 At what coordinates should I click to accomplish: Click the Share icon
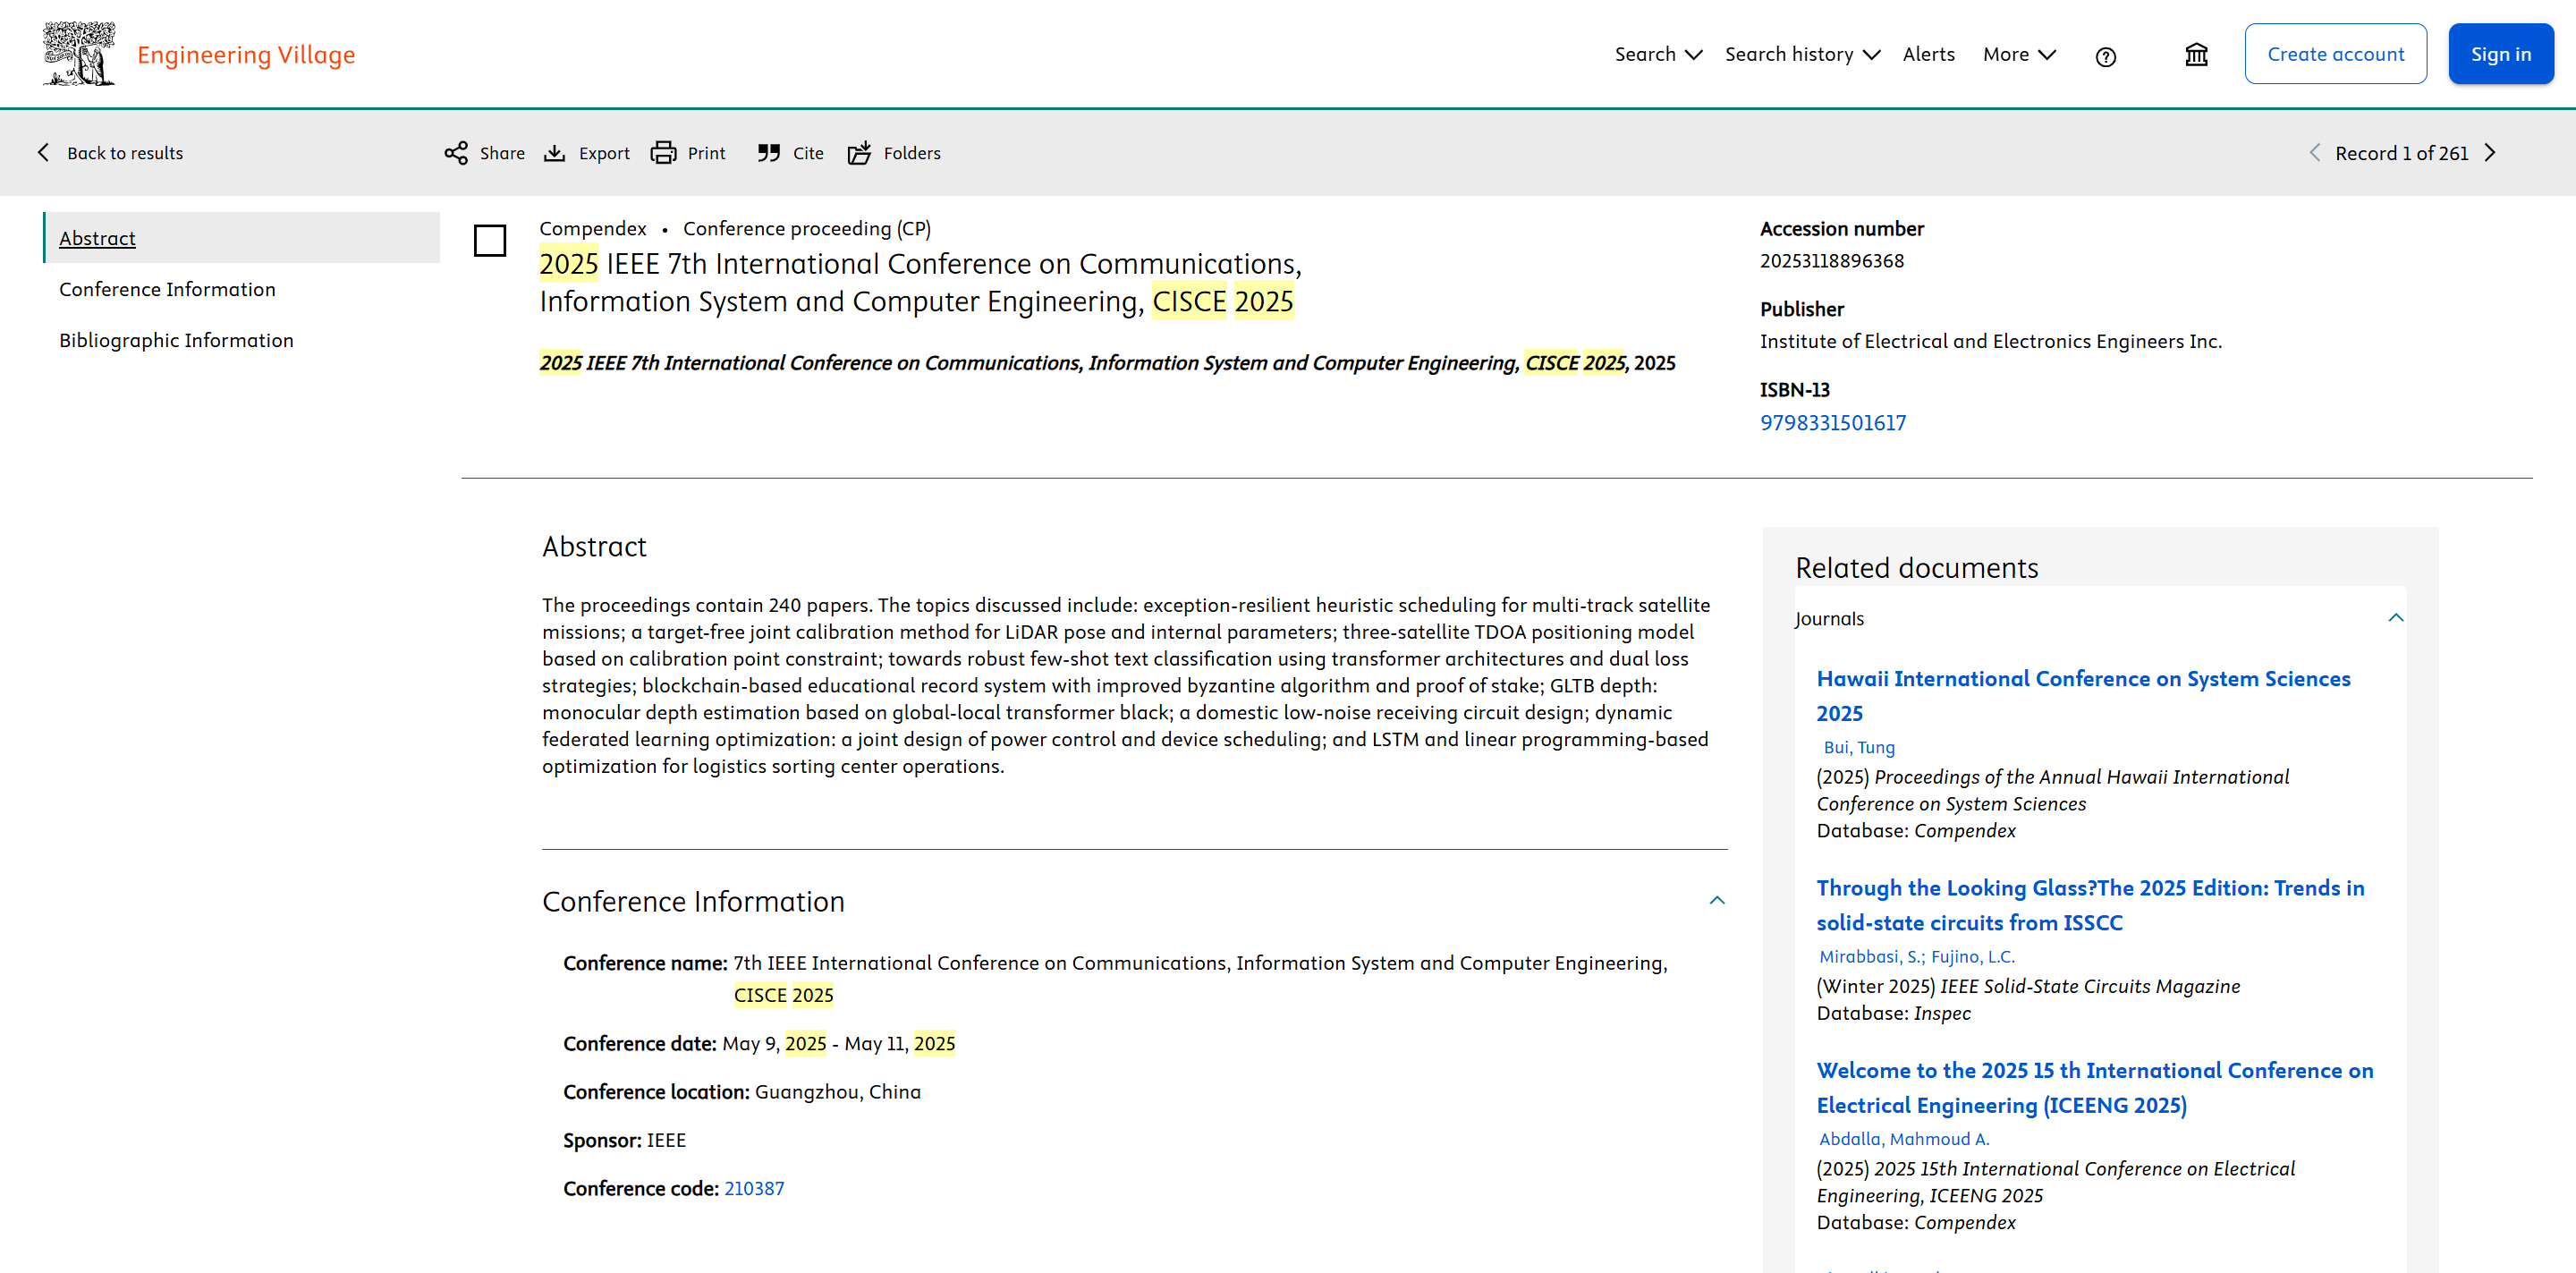pos(456,153)
